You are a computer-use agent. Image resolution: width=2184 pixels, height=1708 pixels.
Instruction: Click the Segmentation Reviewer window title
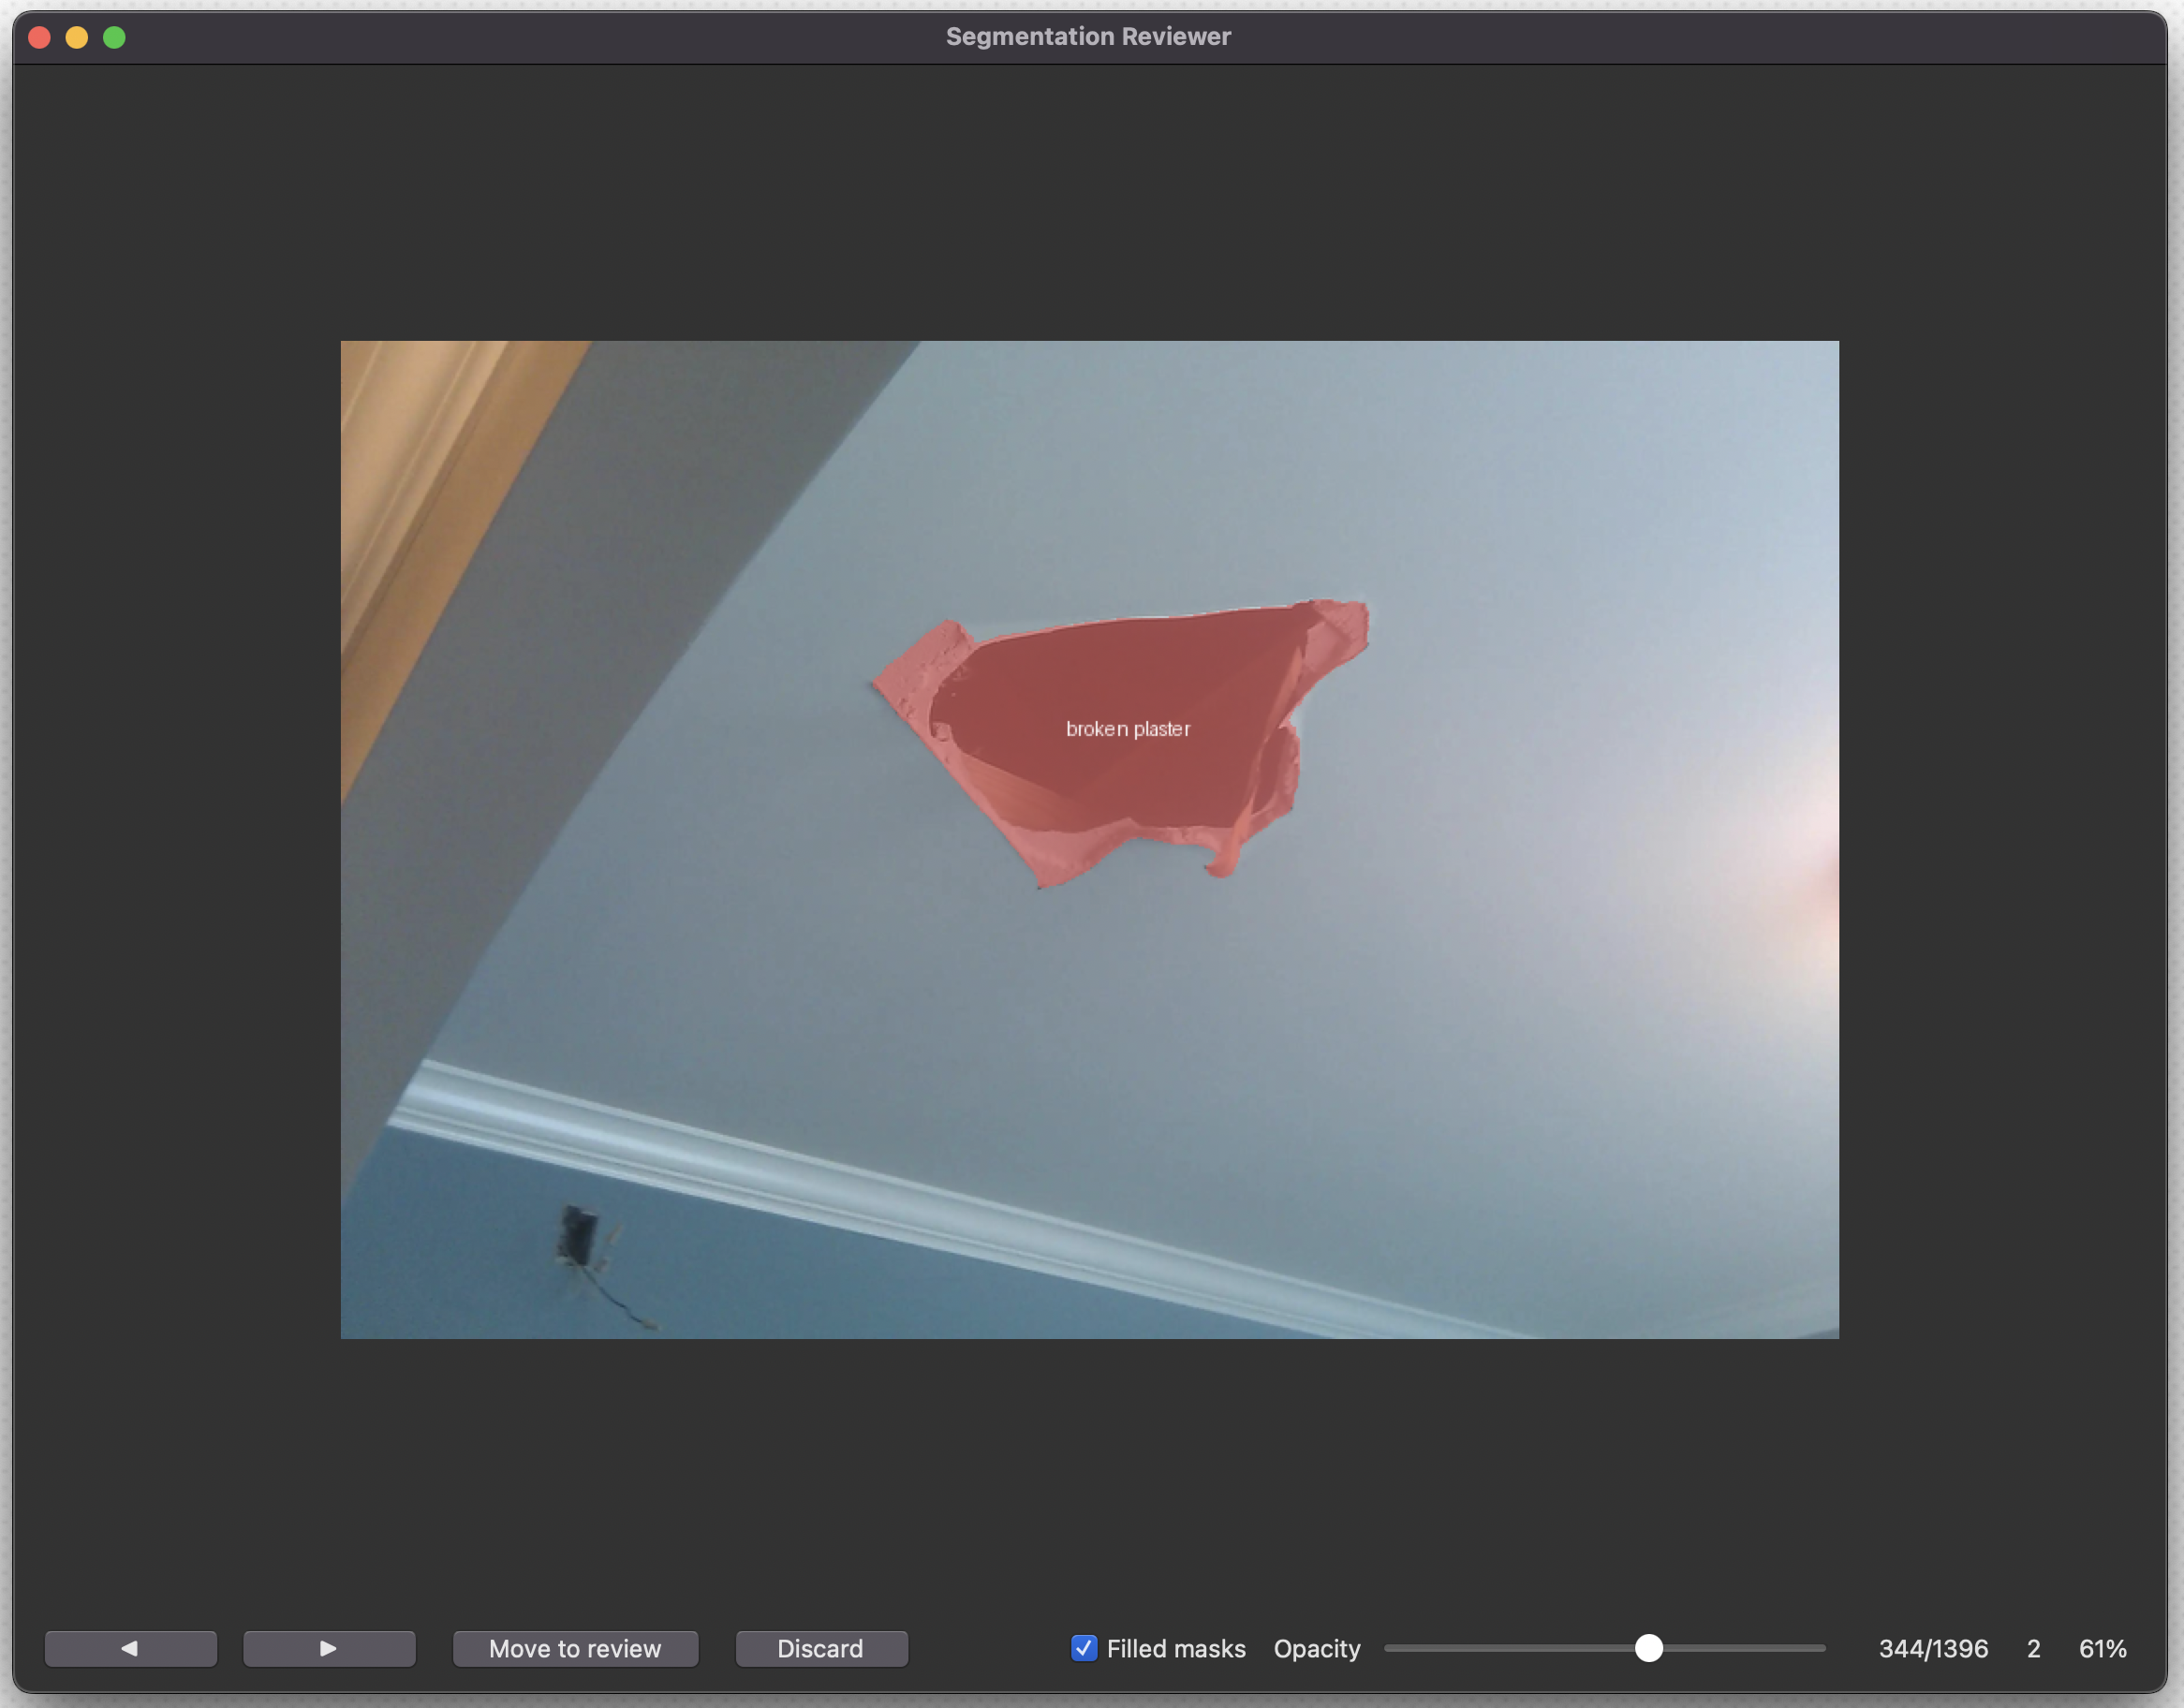pyautogui.click(x=1088, y=37)
